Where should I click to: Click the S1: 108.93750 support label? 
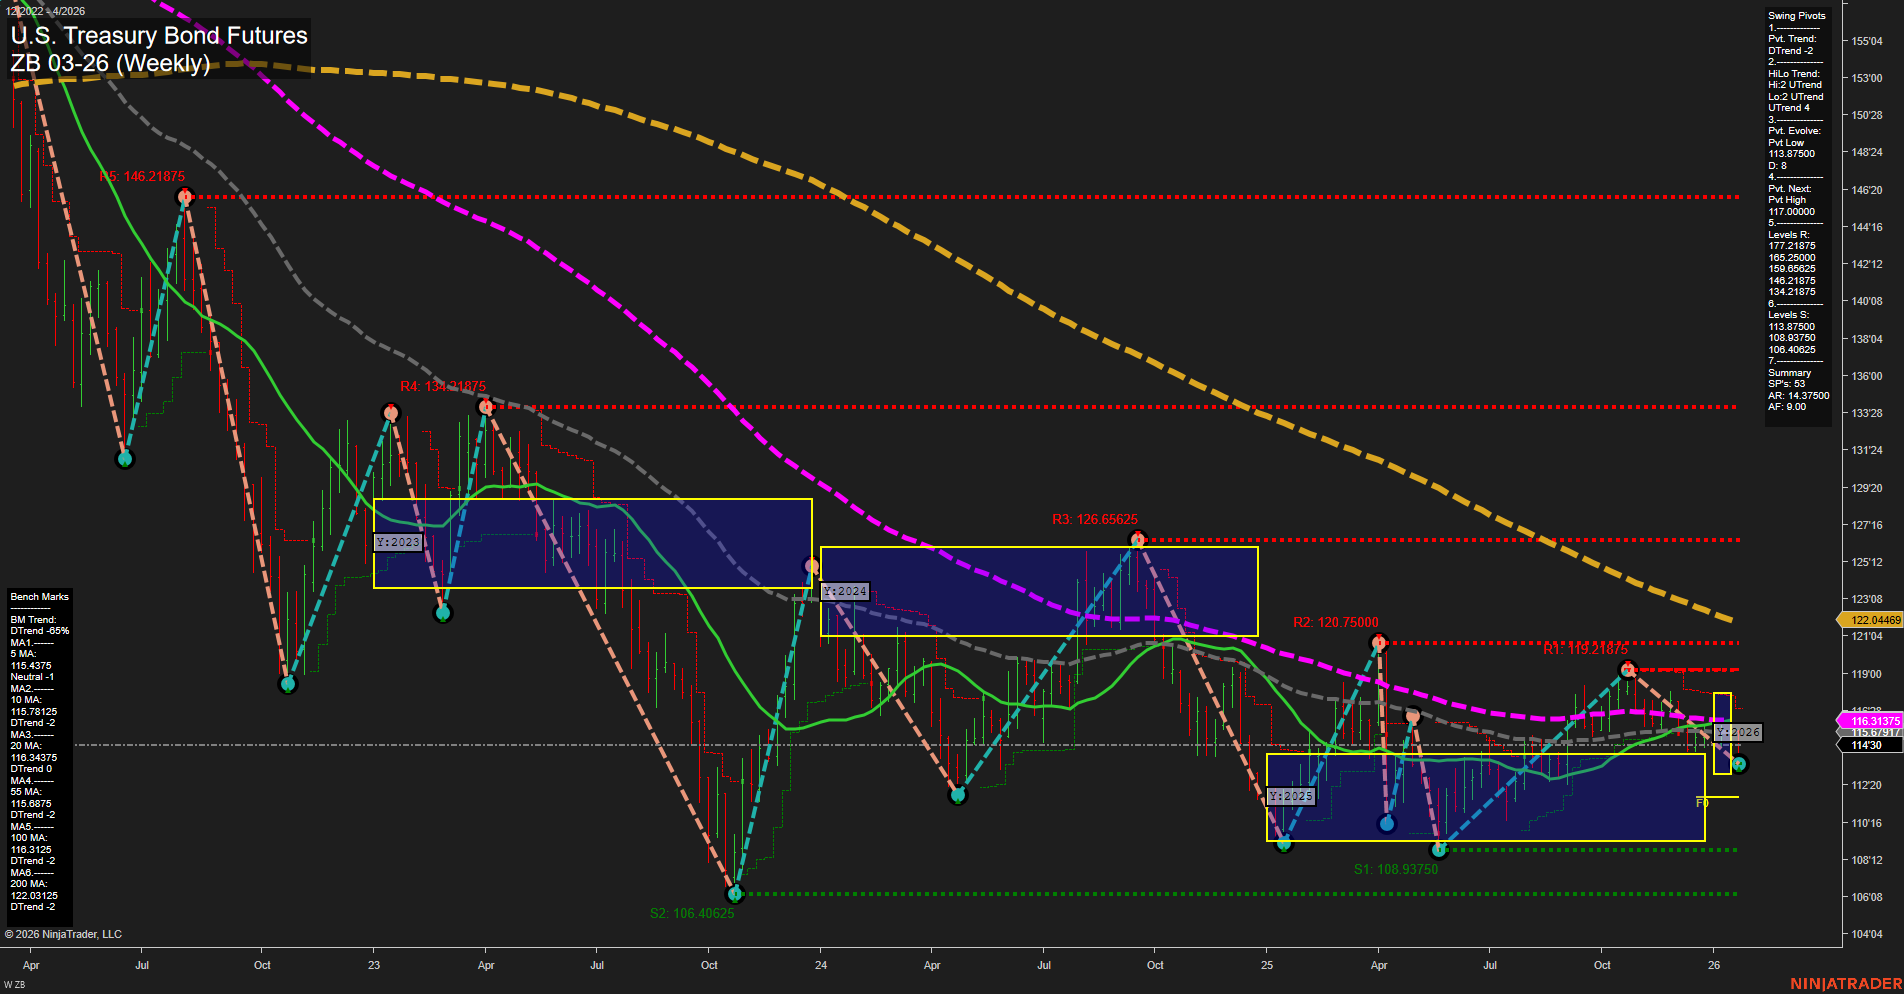1396,869
